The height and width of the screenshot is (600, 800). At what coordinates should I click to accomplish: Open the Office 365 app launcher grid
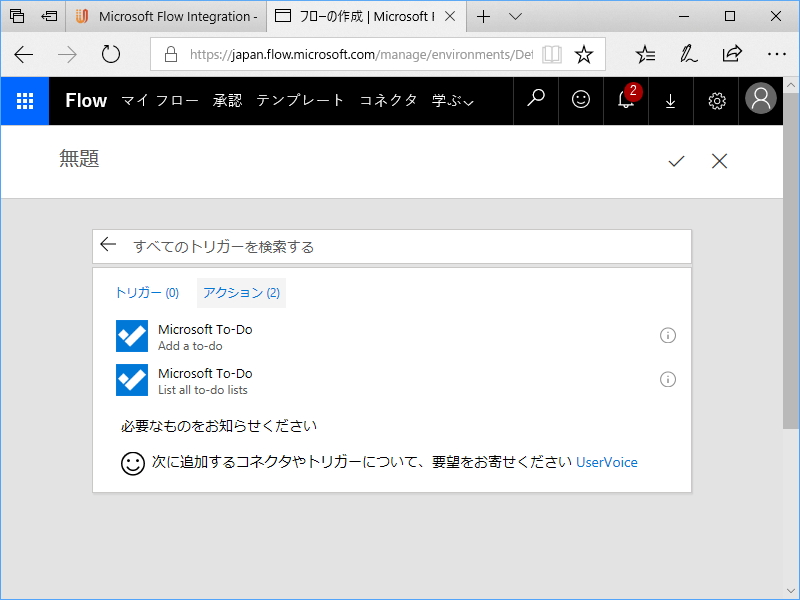[x=24, y=100]
